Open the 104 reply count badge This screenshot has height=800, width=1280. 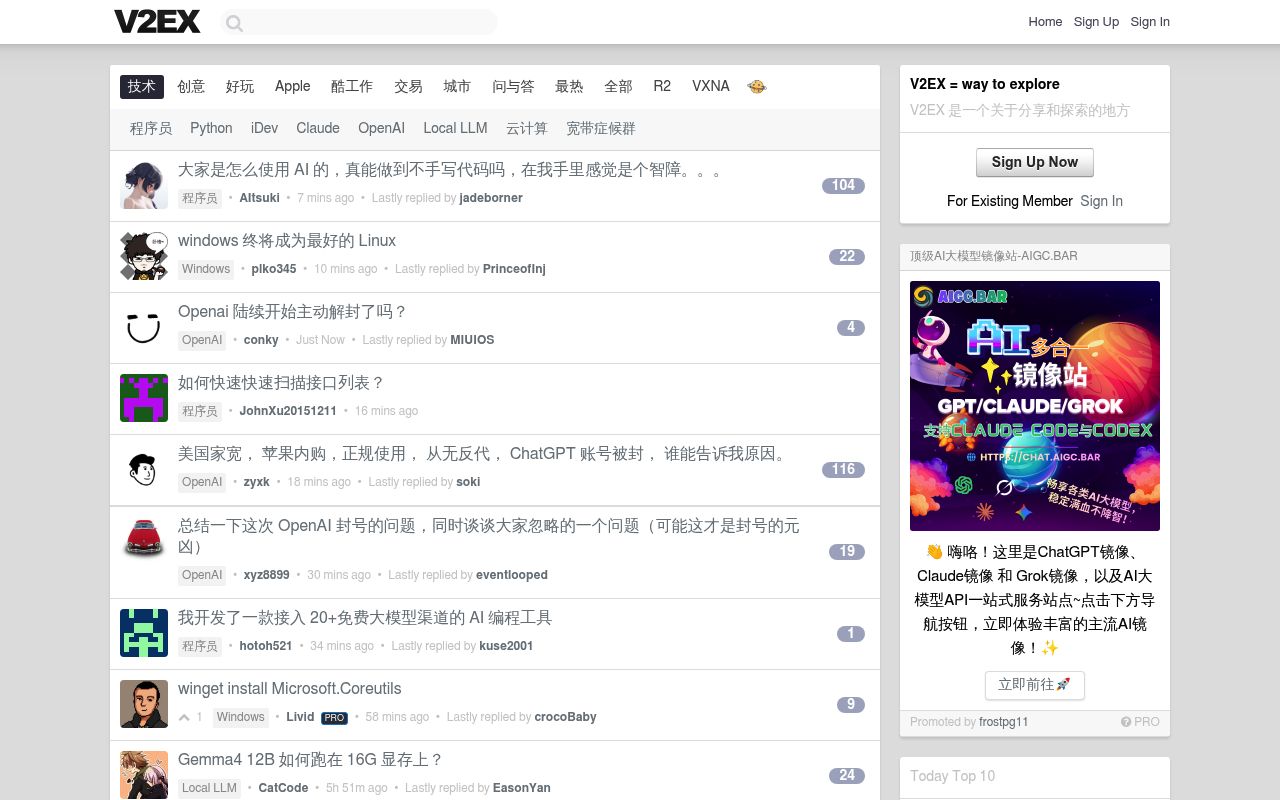[843, 185]
